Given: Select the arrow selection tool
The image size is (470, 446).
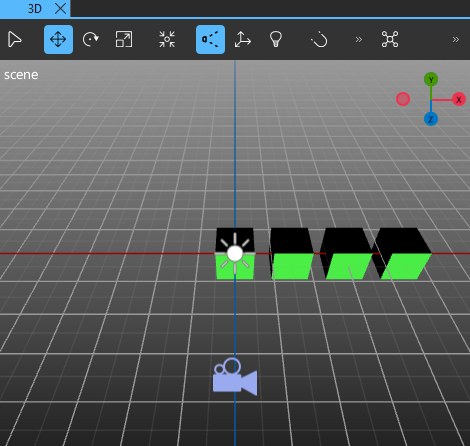Looking at the screenshot, I should click(15, 40).
